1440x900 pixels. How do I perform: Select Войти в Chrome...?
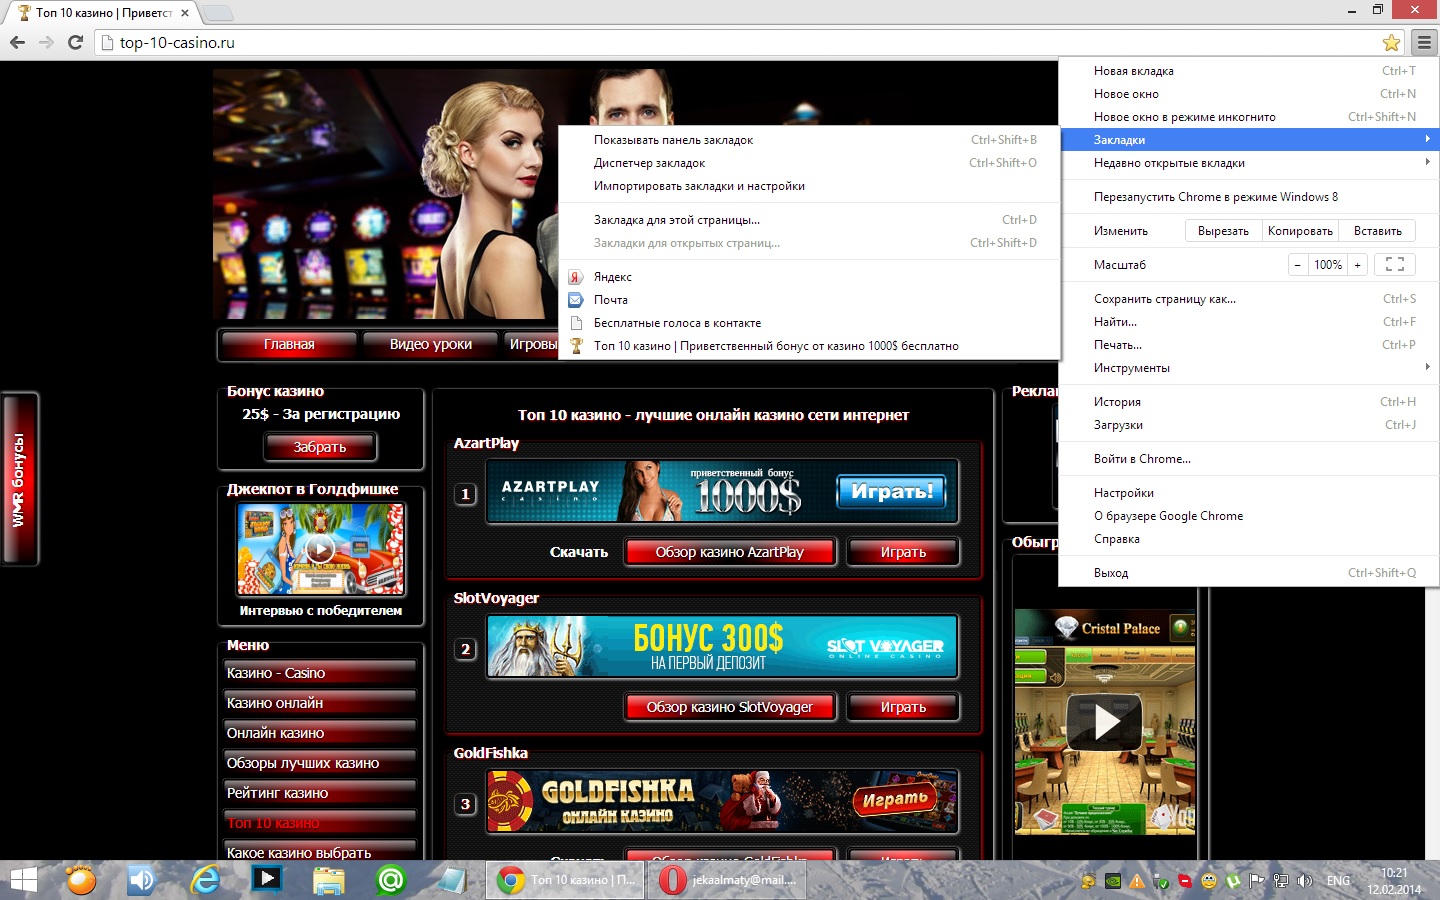tap(1249, 459)
